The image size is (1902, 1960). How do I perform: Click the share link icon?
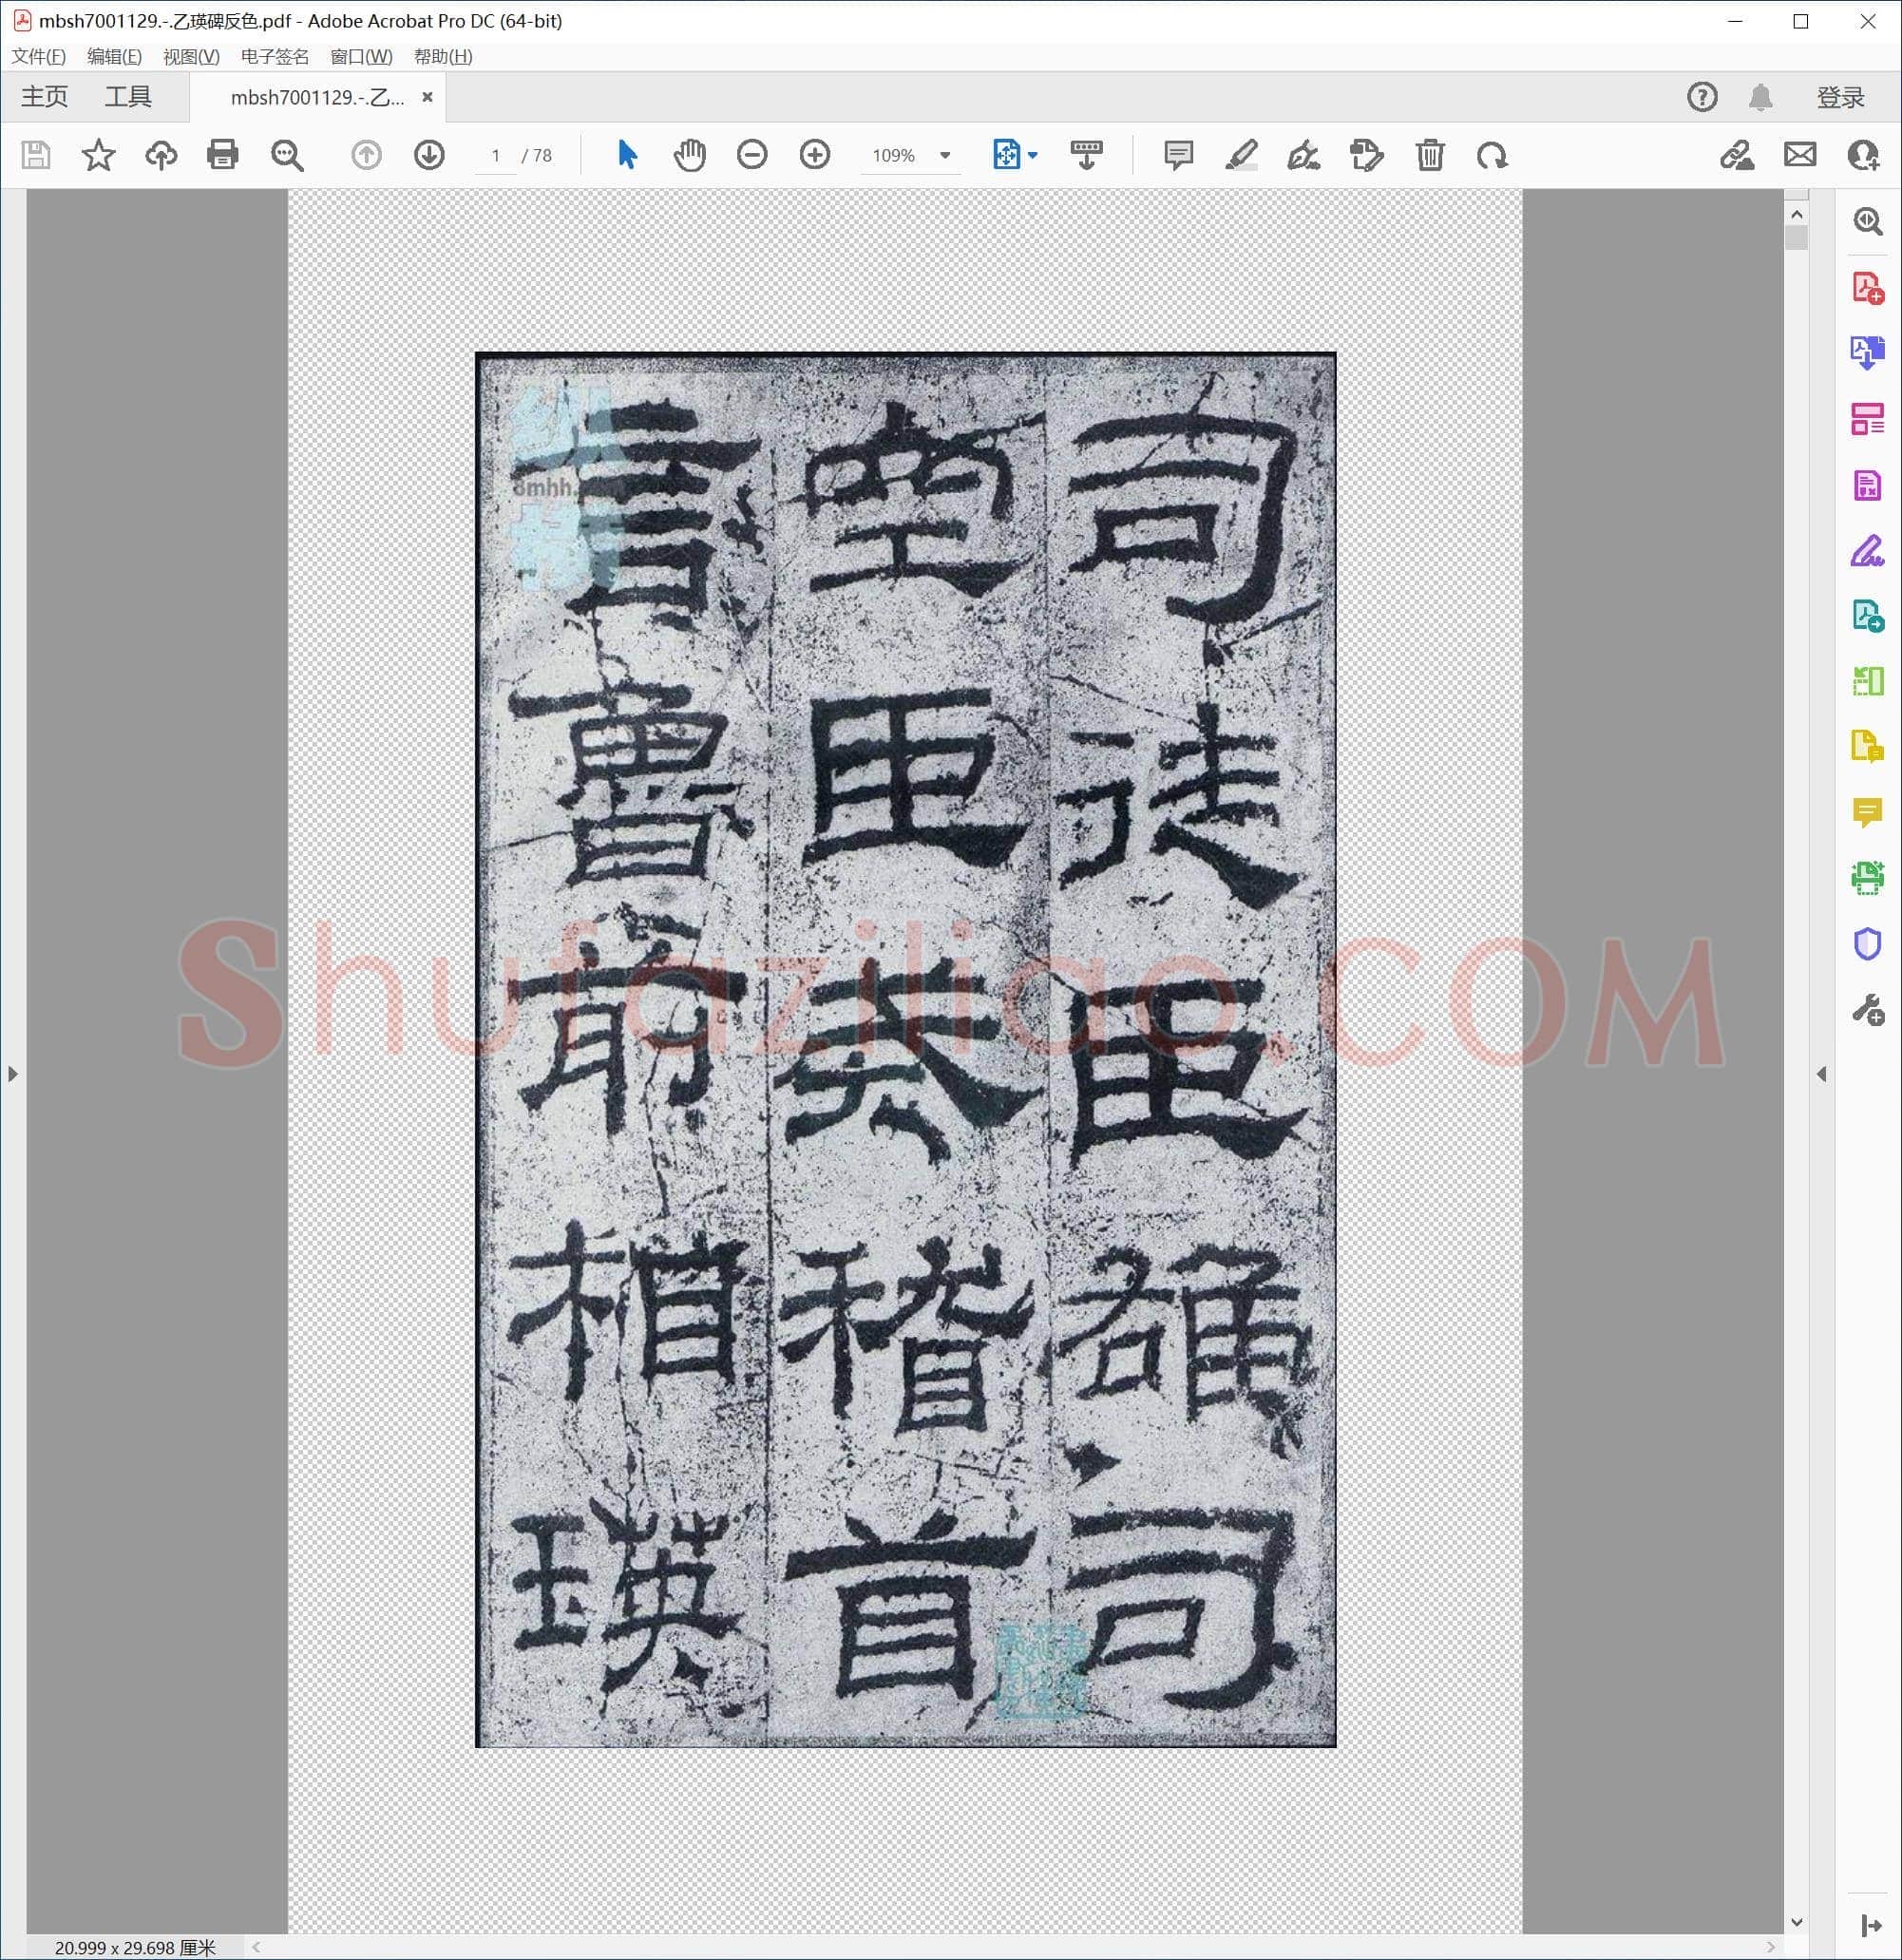tap(1737, 155)
